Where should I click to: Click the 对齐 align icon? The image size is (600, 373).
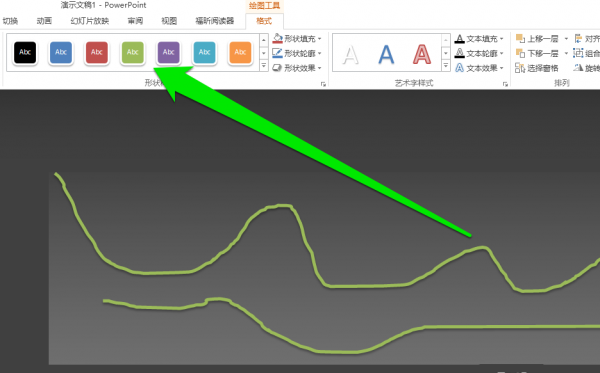pyautogui.click(x=578, y=38)
